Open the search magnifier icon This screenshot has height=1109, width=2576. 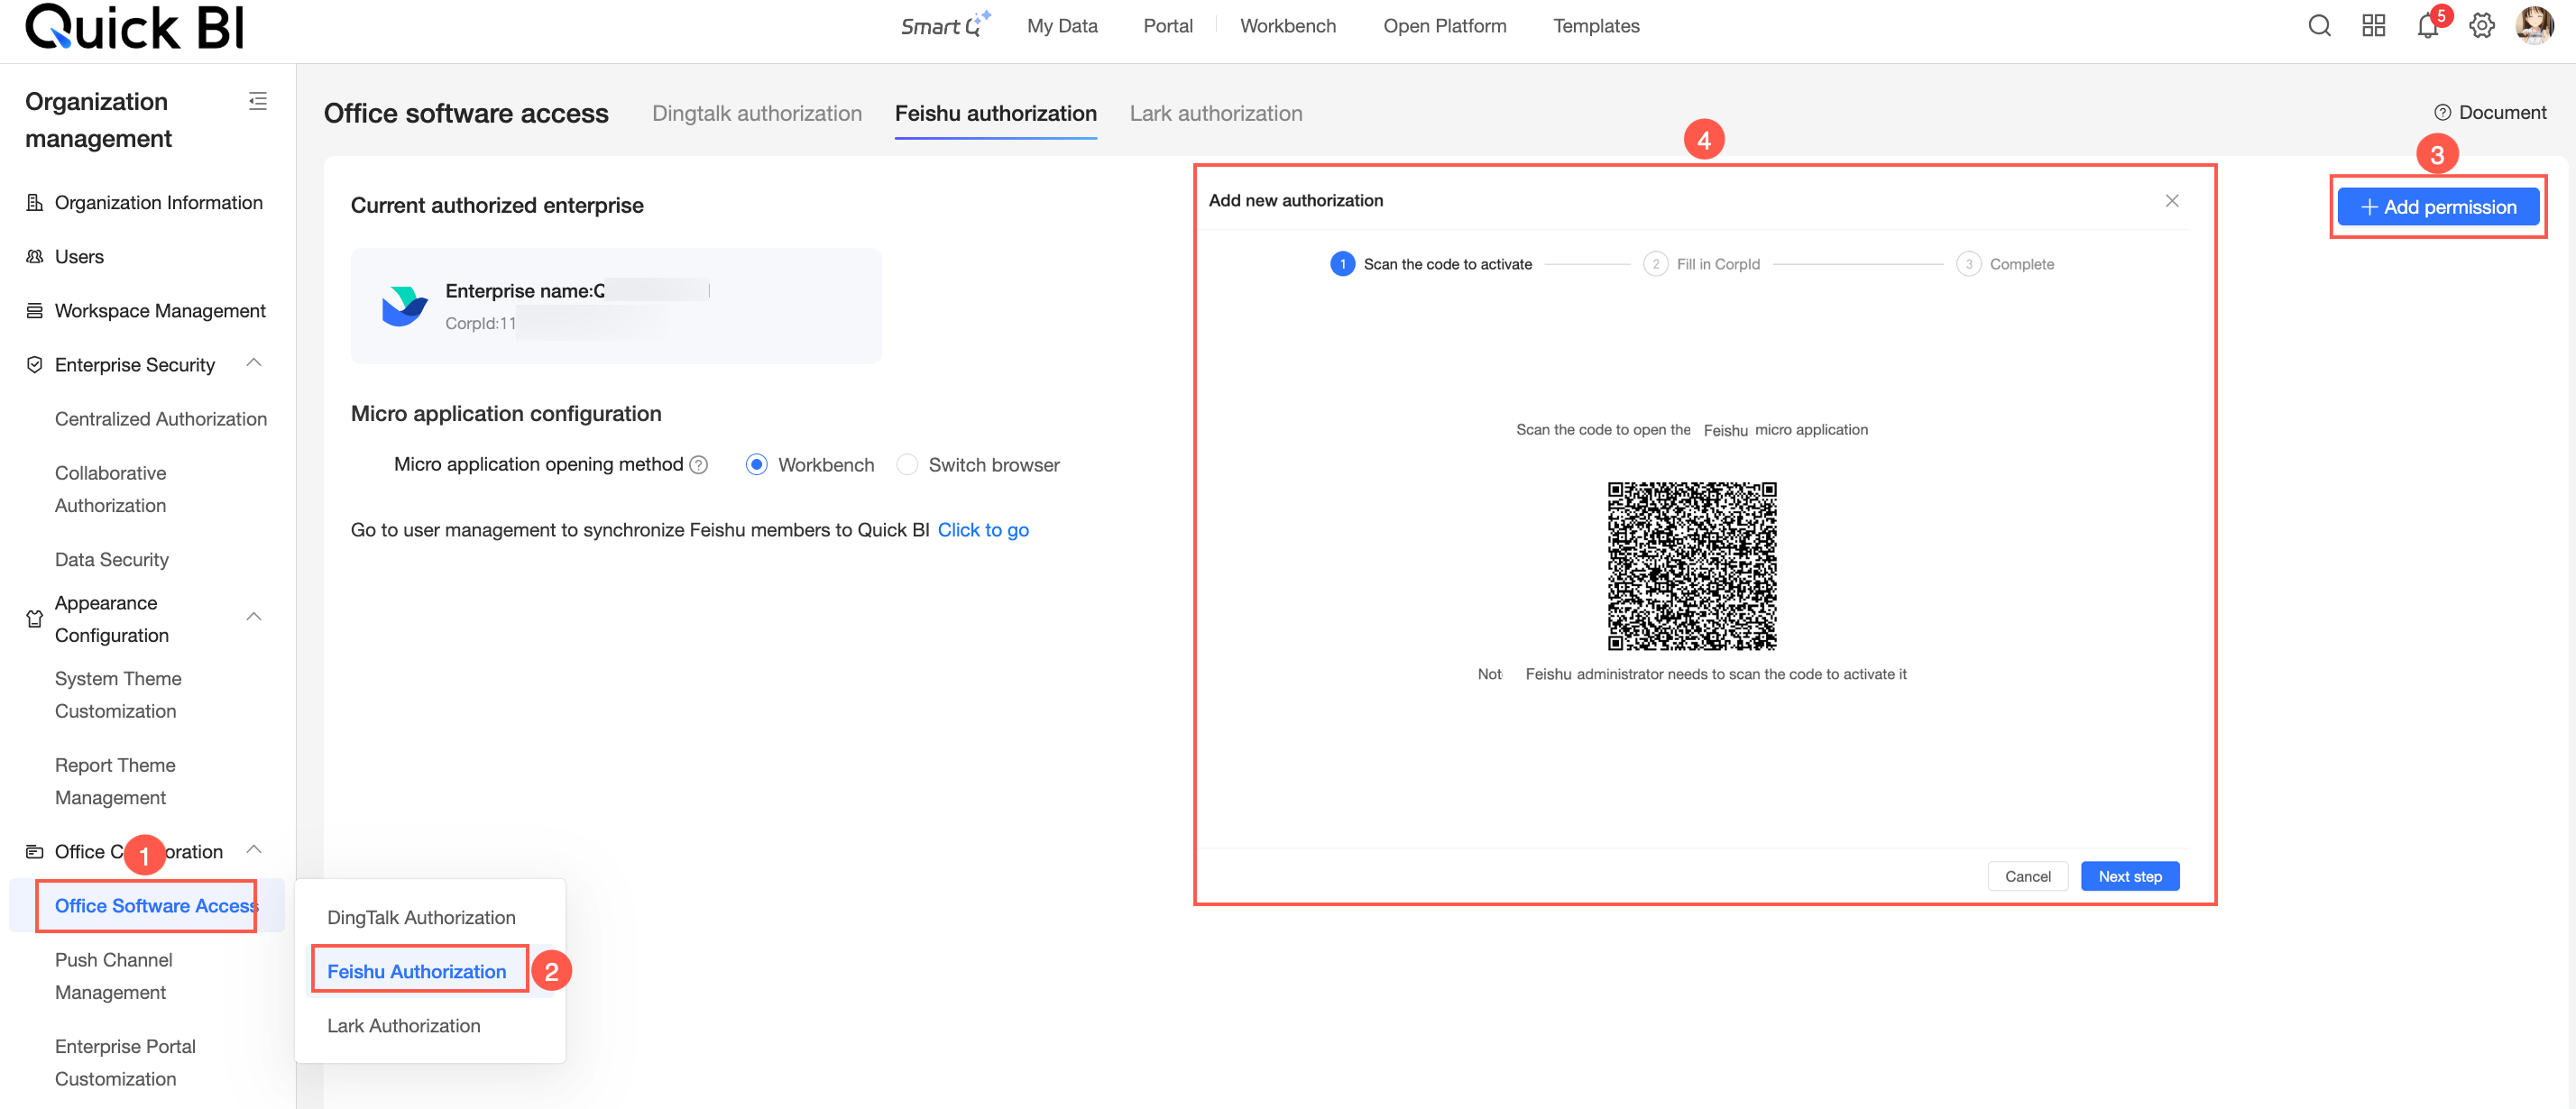pyautogui.click(x=2319, y=26)
